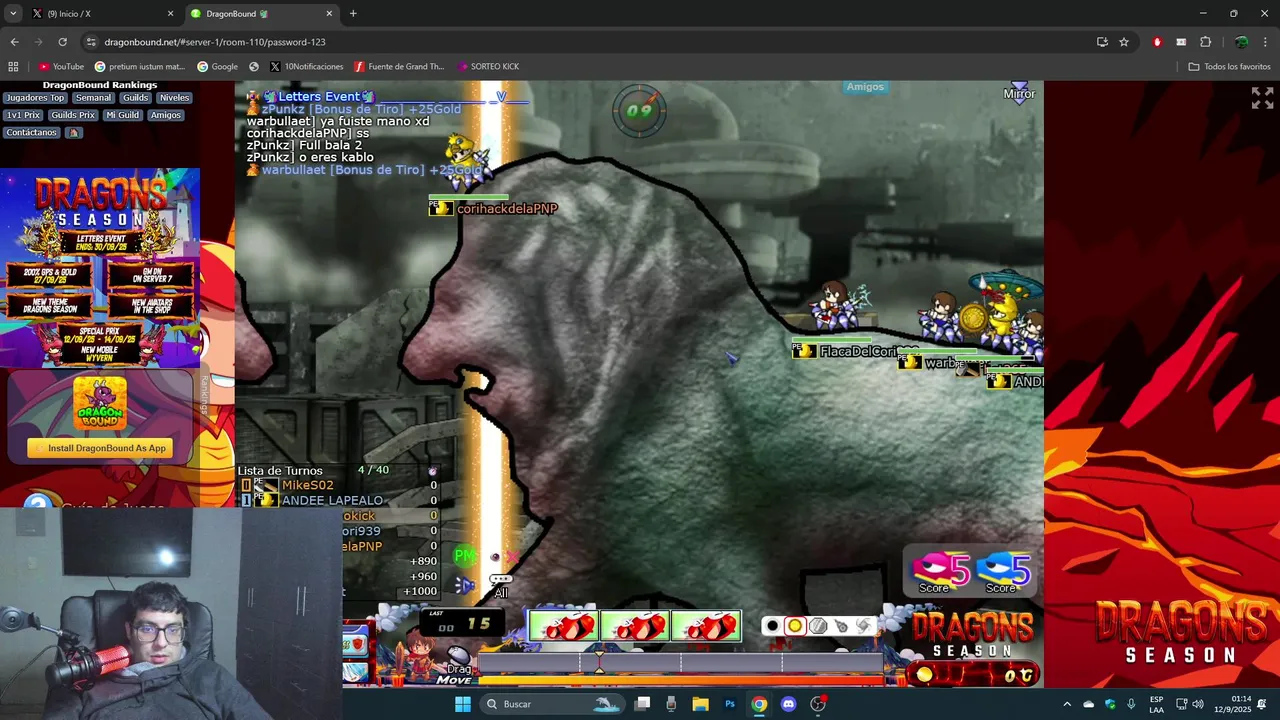This screenshot has width=1280, height=720.
Task: Choose the yellow ball shot type
Action: (x=795, y=626)
